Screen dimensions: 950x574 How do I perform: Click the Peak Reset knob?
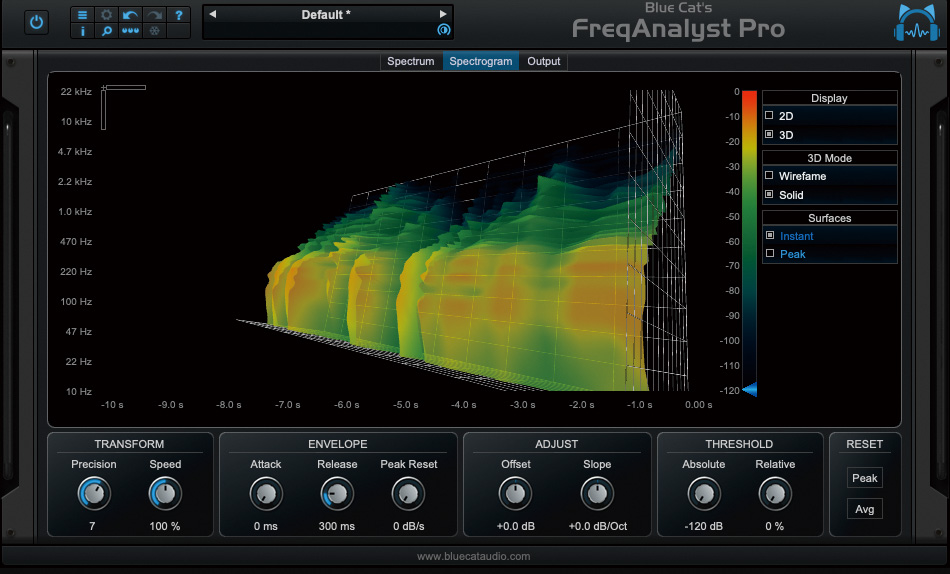[408, 493]
